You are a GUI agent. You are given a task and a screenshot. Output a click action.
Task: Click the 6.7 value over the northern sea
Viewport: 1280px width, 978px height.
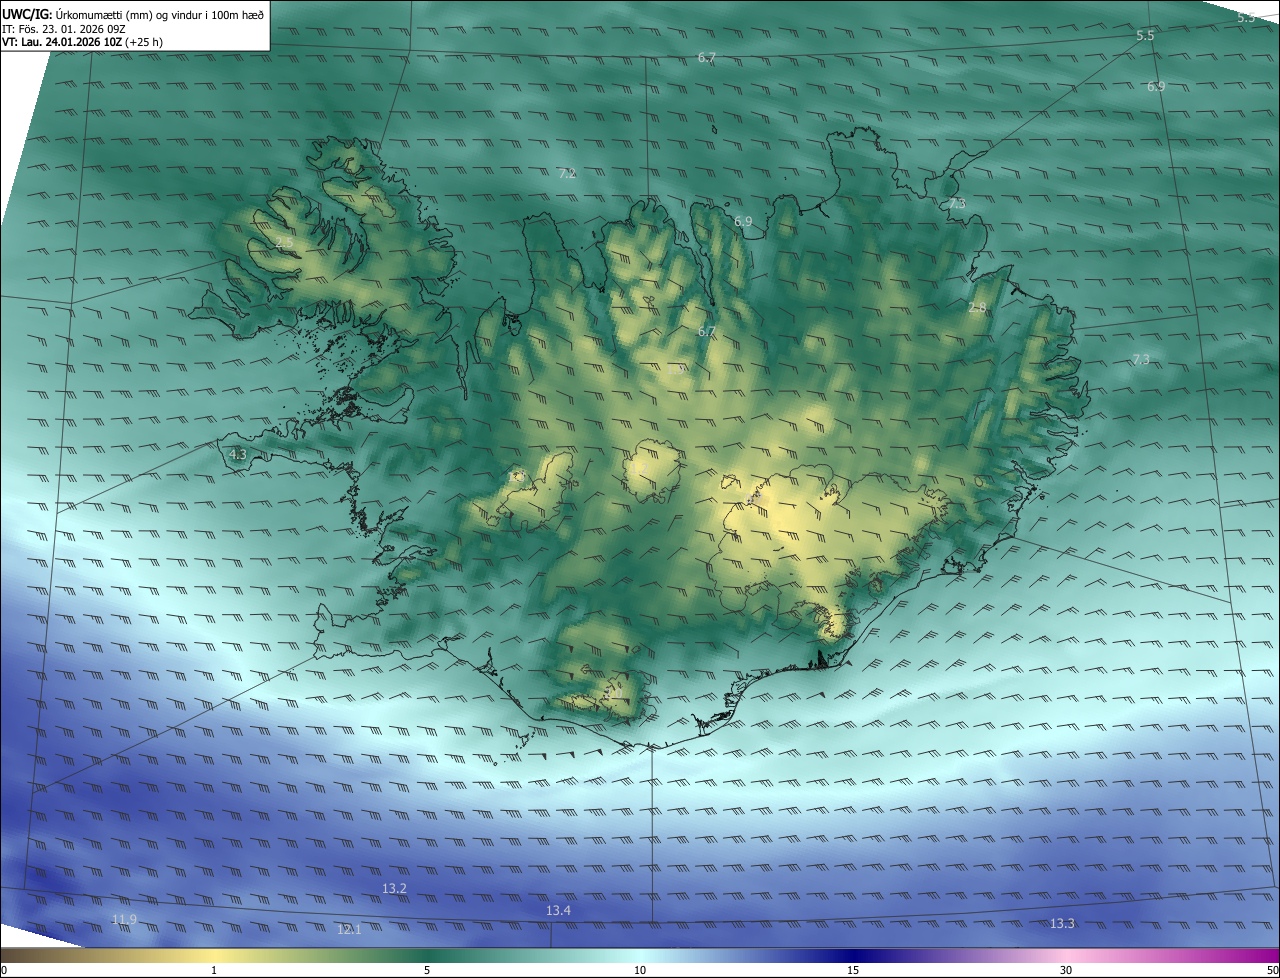click(x=706, y=58)
